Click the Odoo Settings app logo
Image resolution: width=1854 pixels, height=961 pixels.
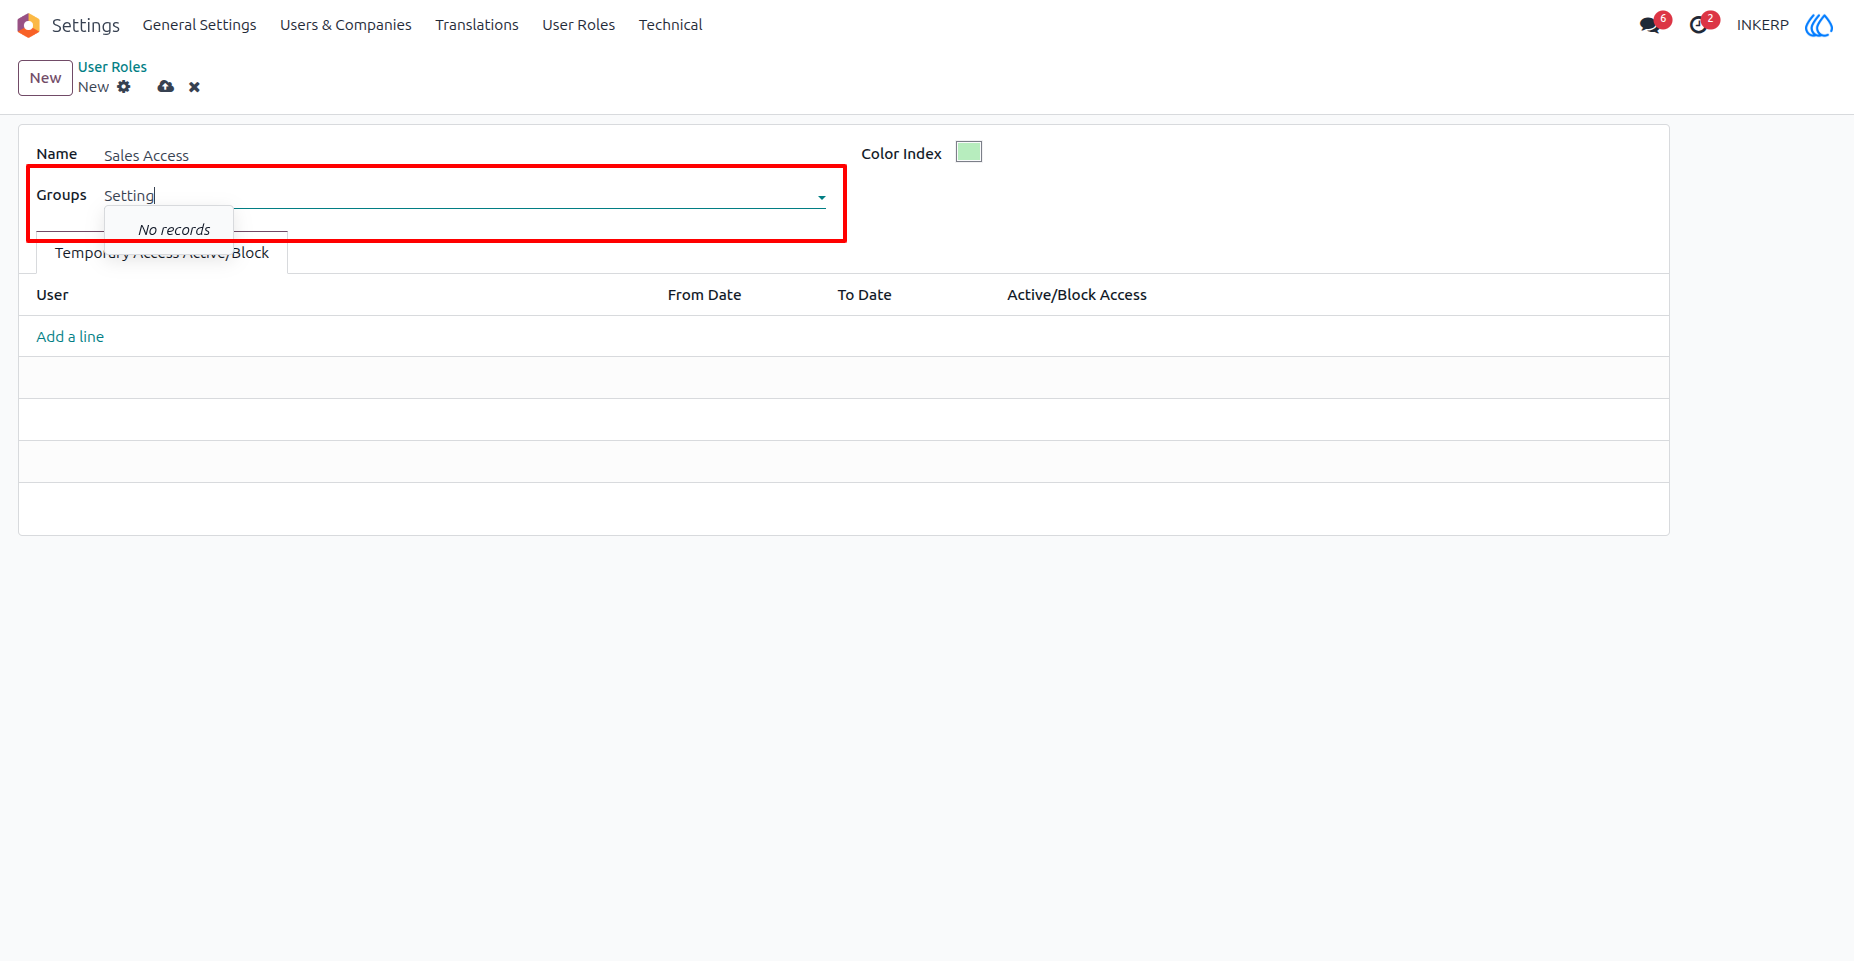[x=29, y=25]
